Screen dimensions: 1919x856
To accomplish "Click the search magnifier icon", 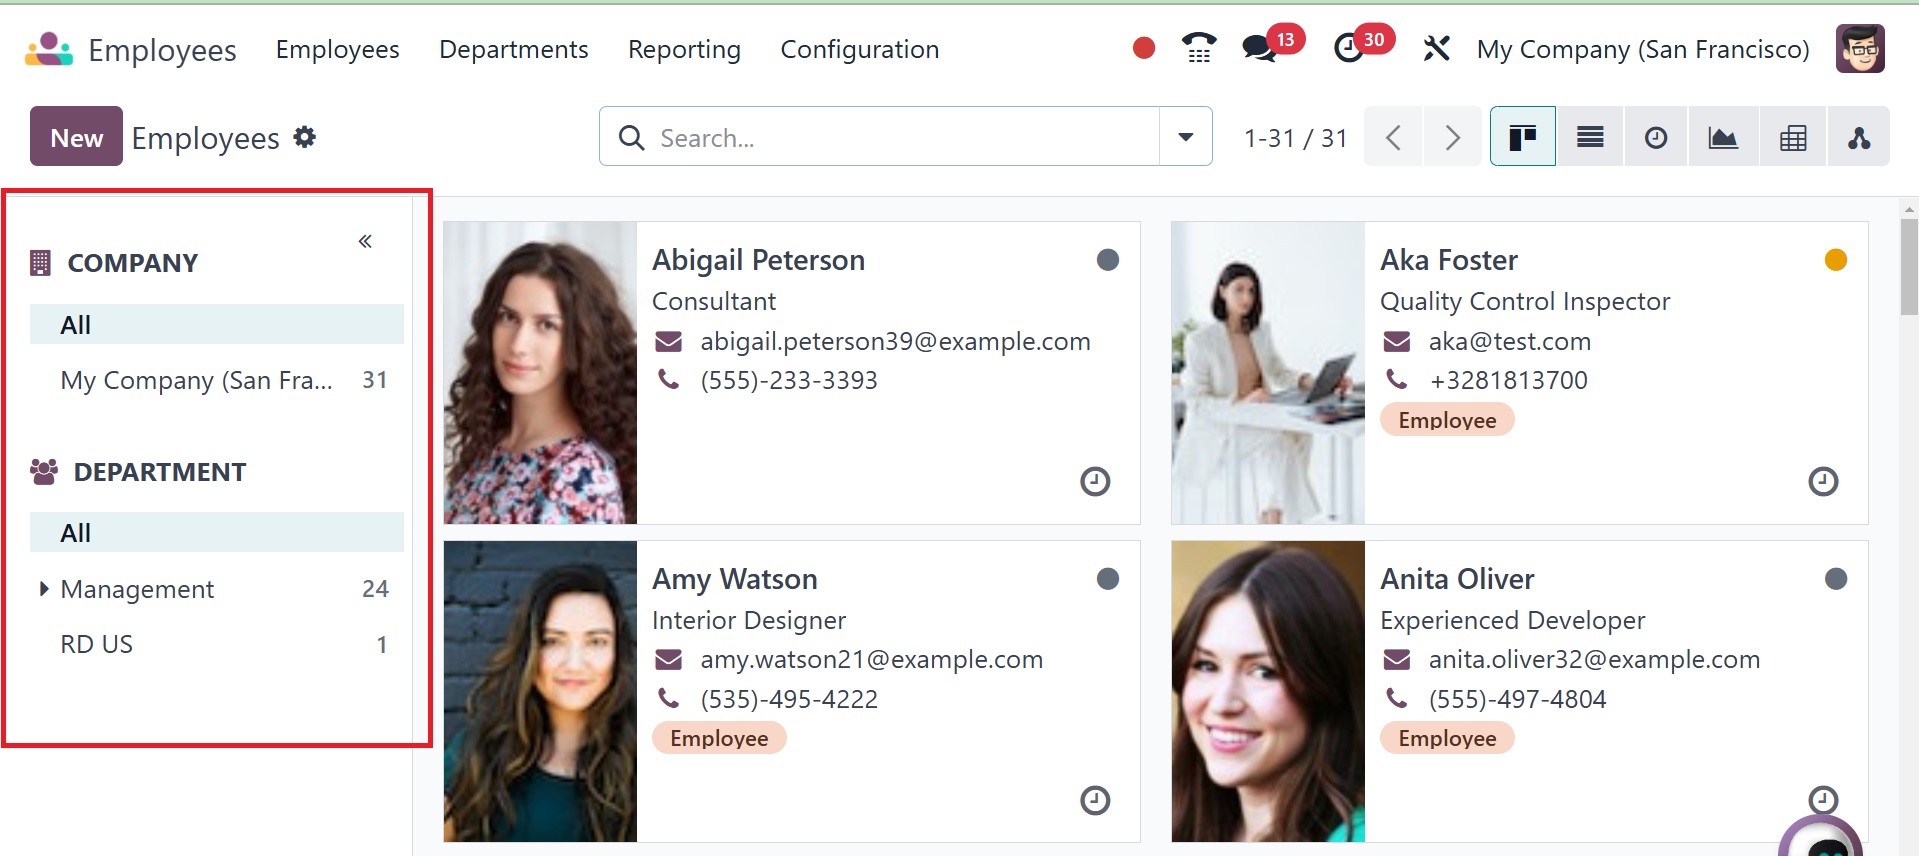I will click(631, 137).
